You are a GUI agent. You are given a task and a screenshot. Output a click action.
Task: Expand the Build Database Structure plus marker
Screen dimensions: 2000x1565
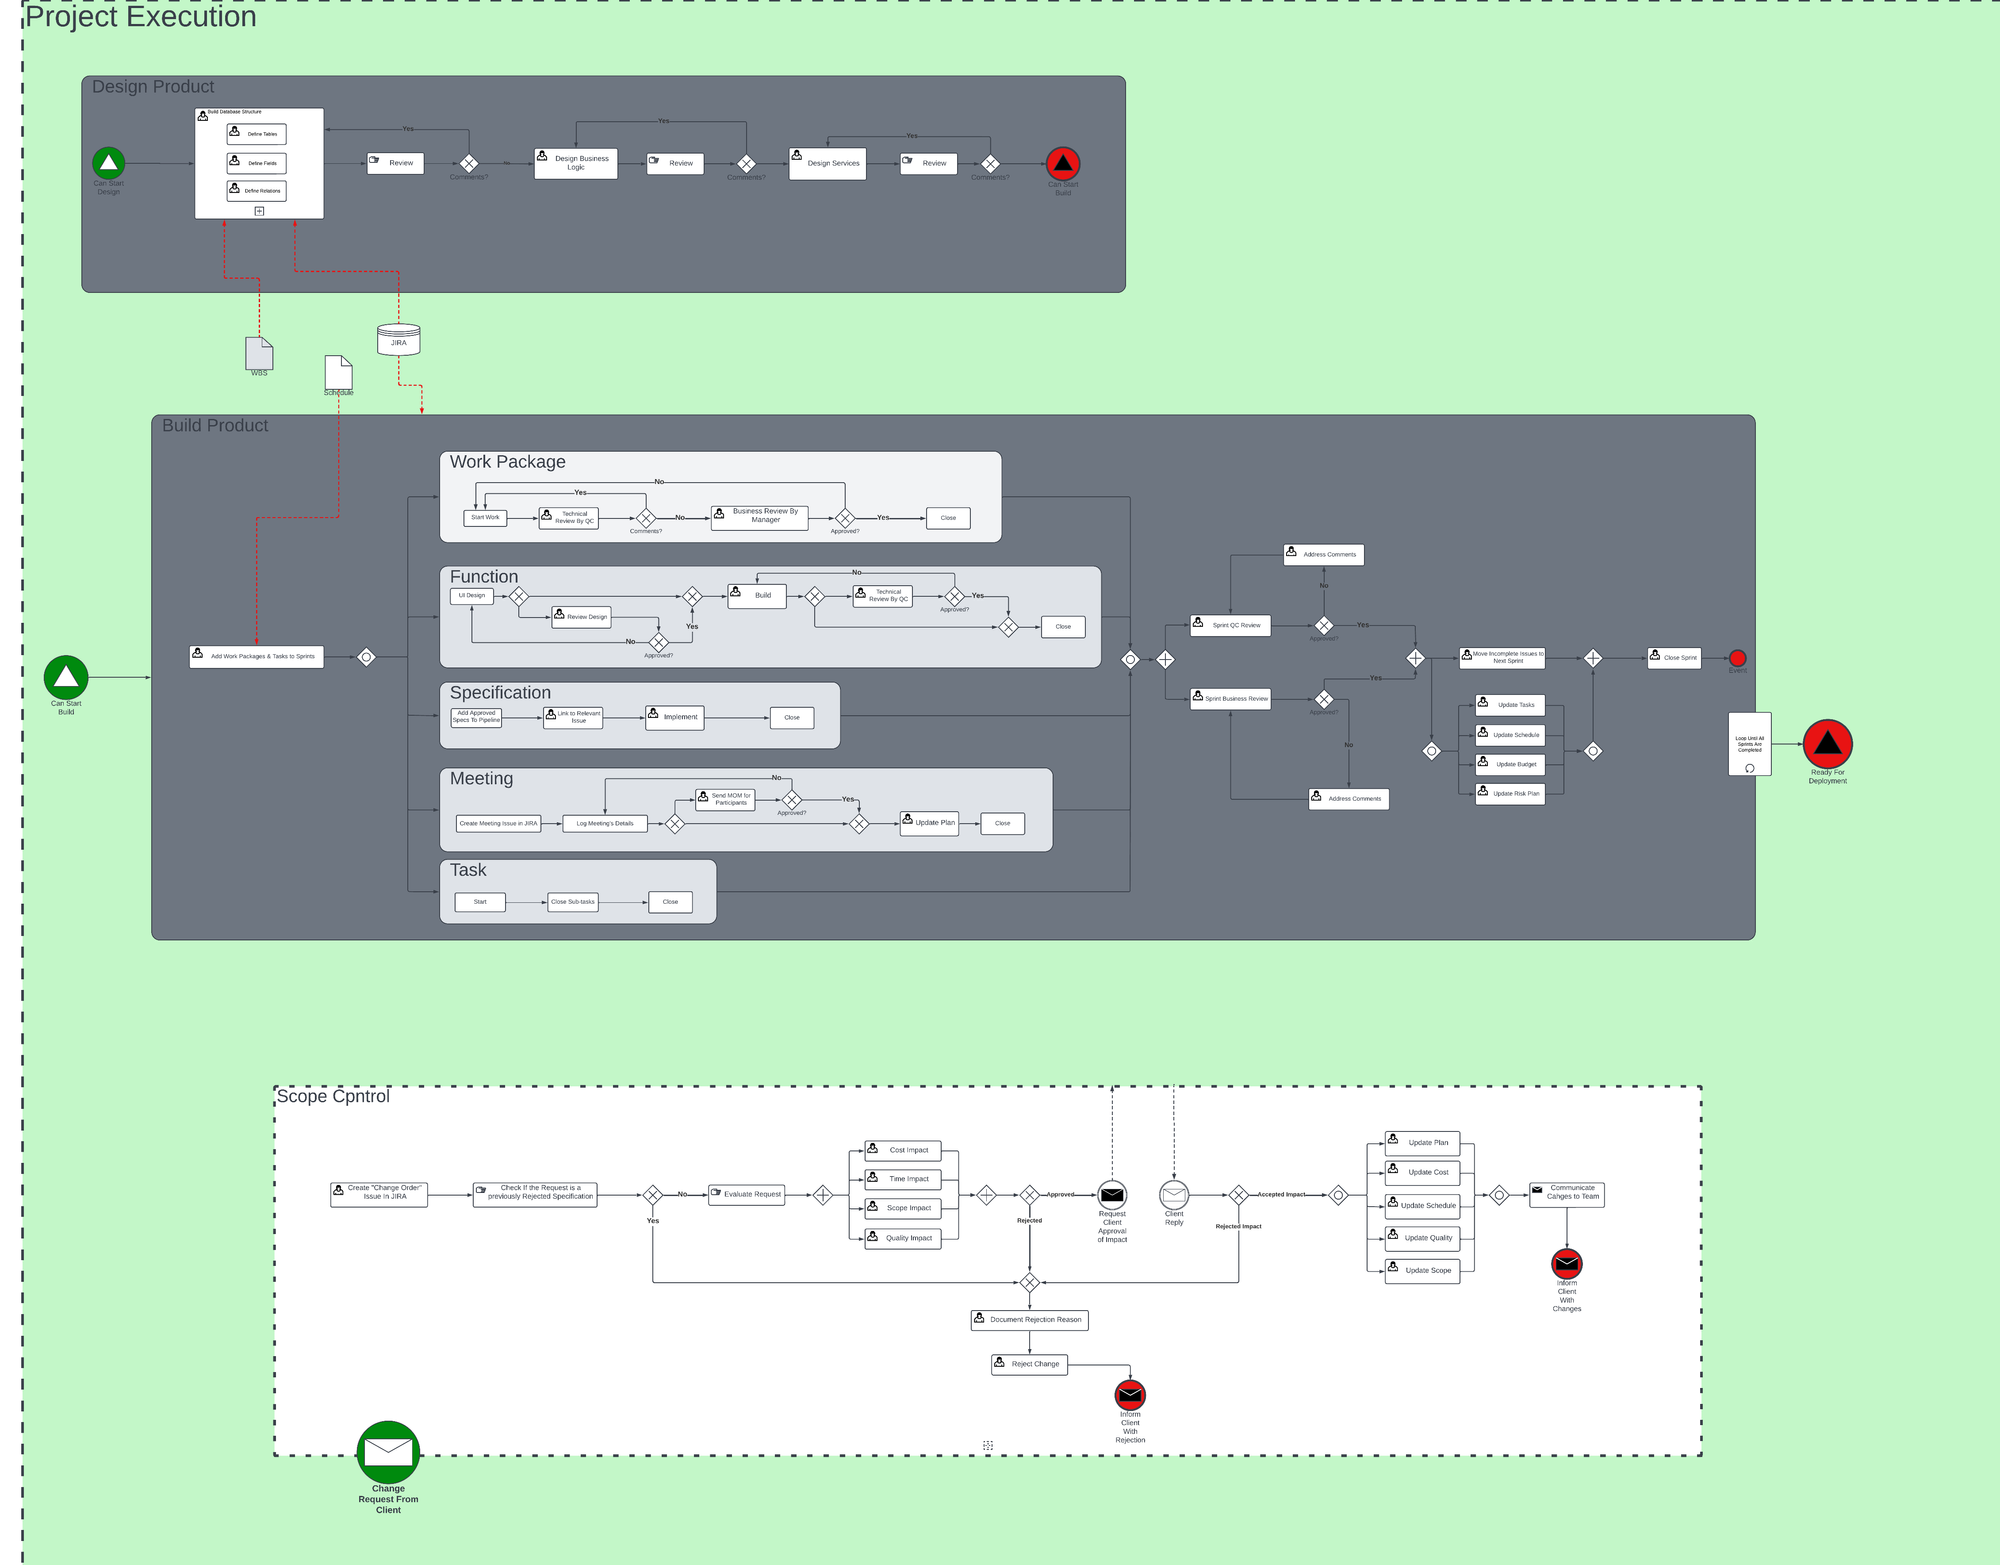259,211
